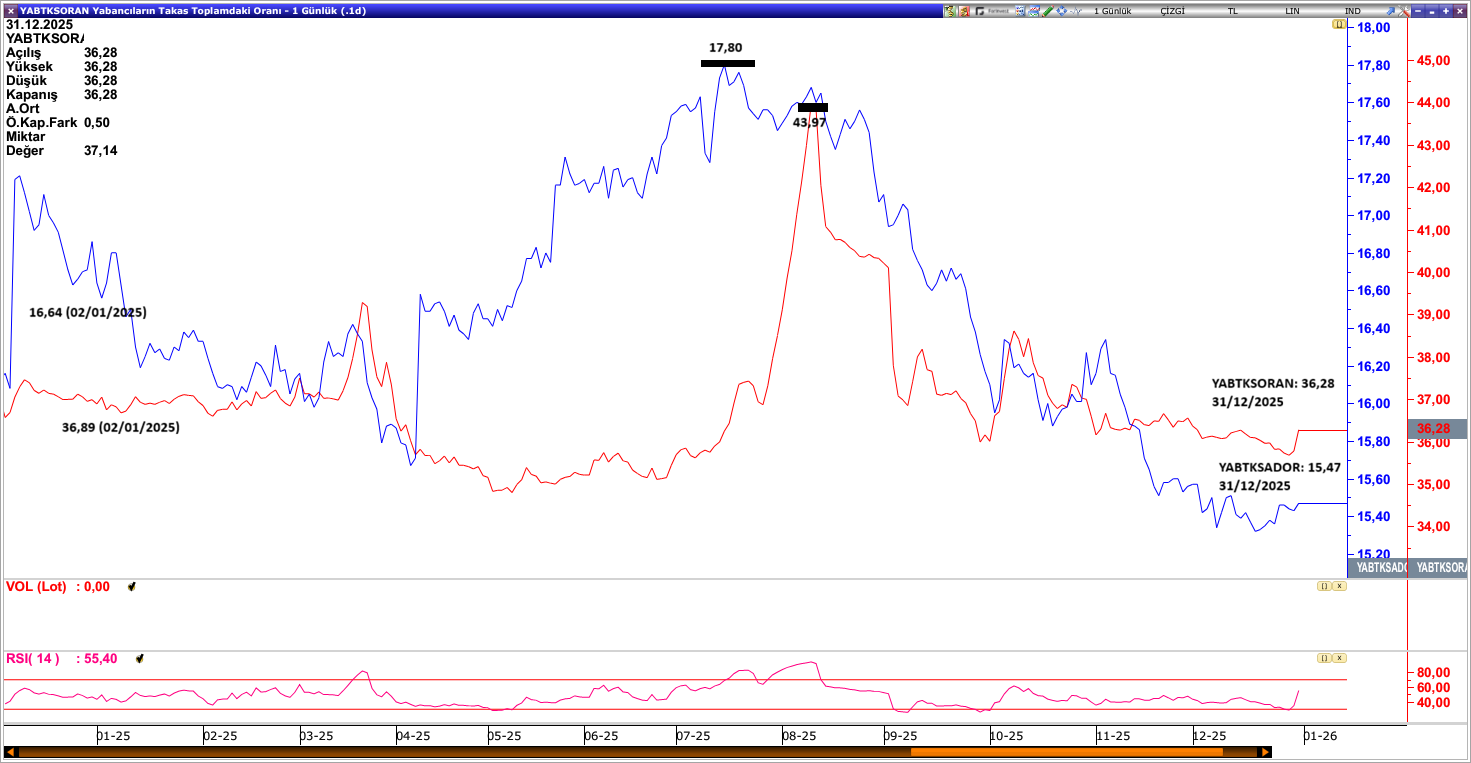Click the scrollbar left arrow at bottom

(x=11, y=752)
